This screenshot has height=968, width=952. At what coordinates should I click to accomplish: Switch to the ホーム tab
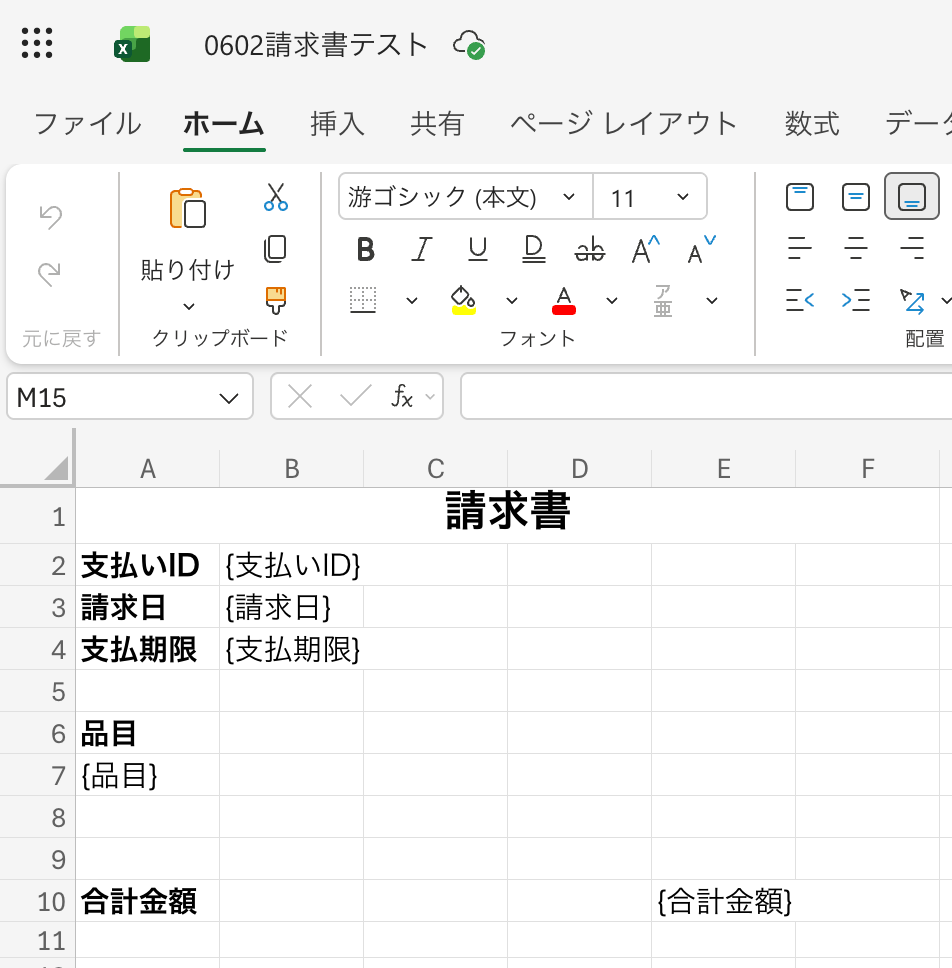(224, 123)
